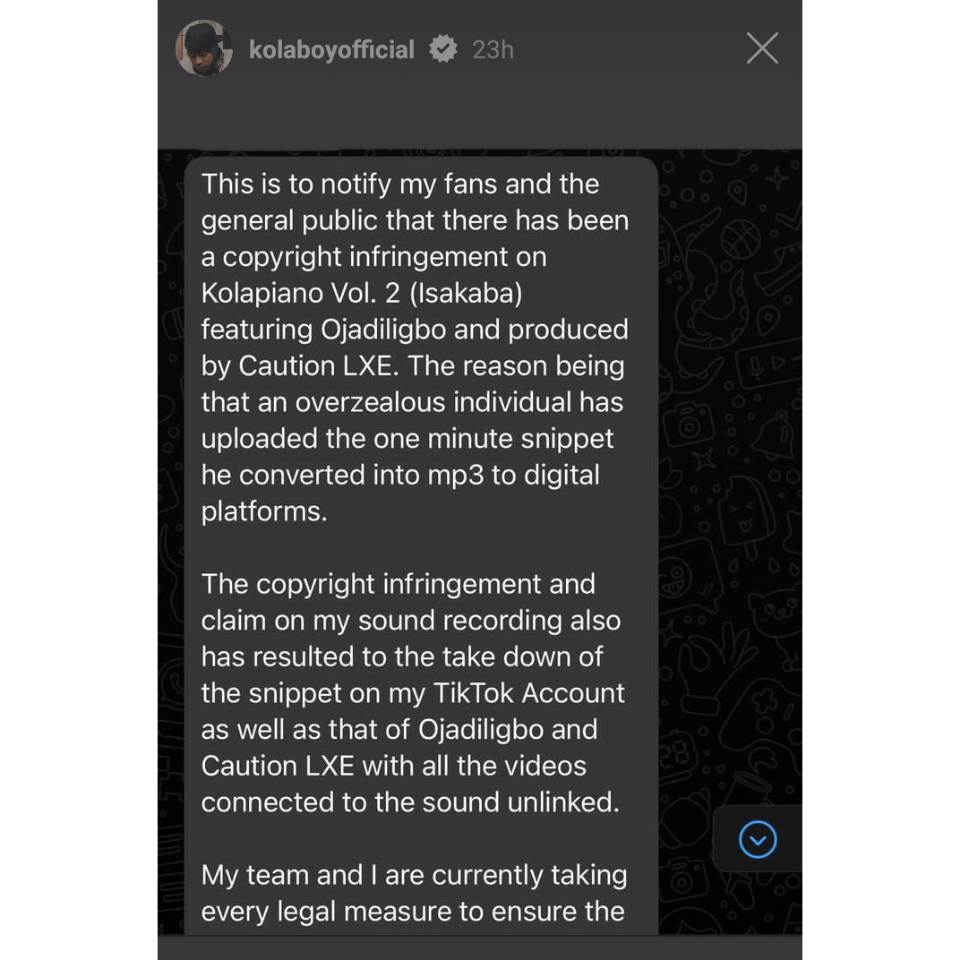Click the "My team and I" paragraph
Viewport: 960px width, 960px height.
click(290, 875)
